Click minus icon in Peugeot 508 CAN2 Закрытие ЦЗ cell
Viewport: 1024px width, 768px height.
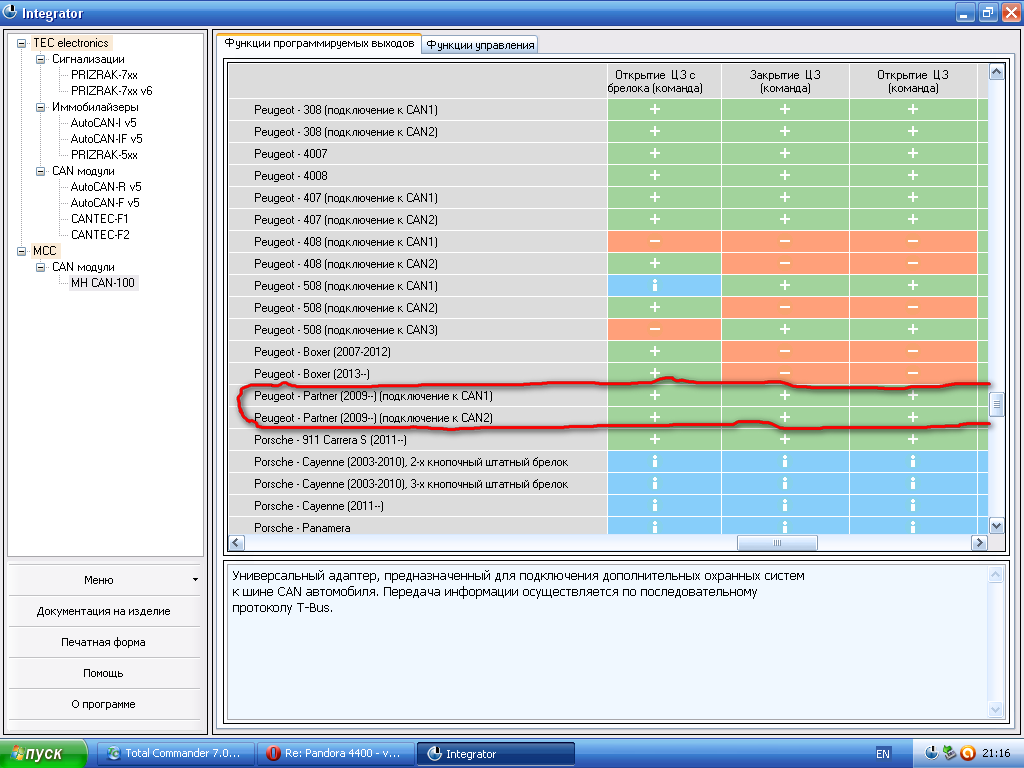coord(785,307)
